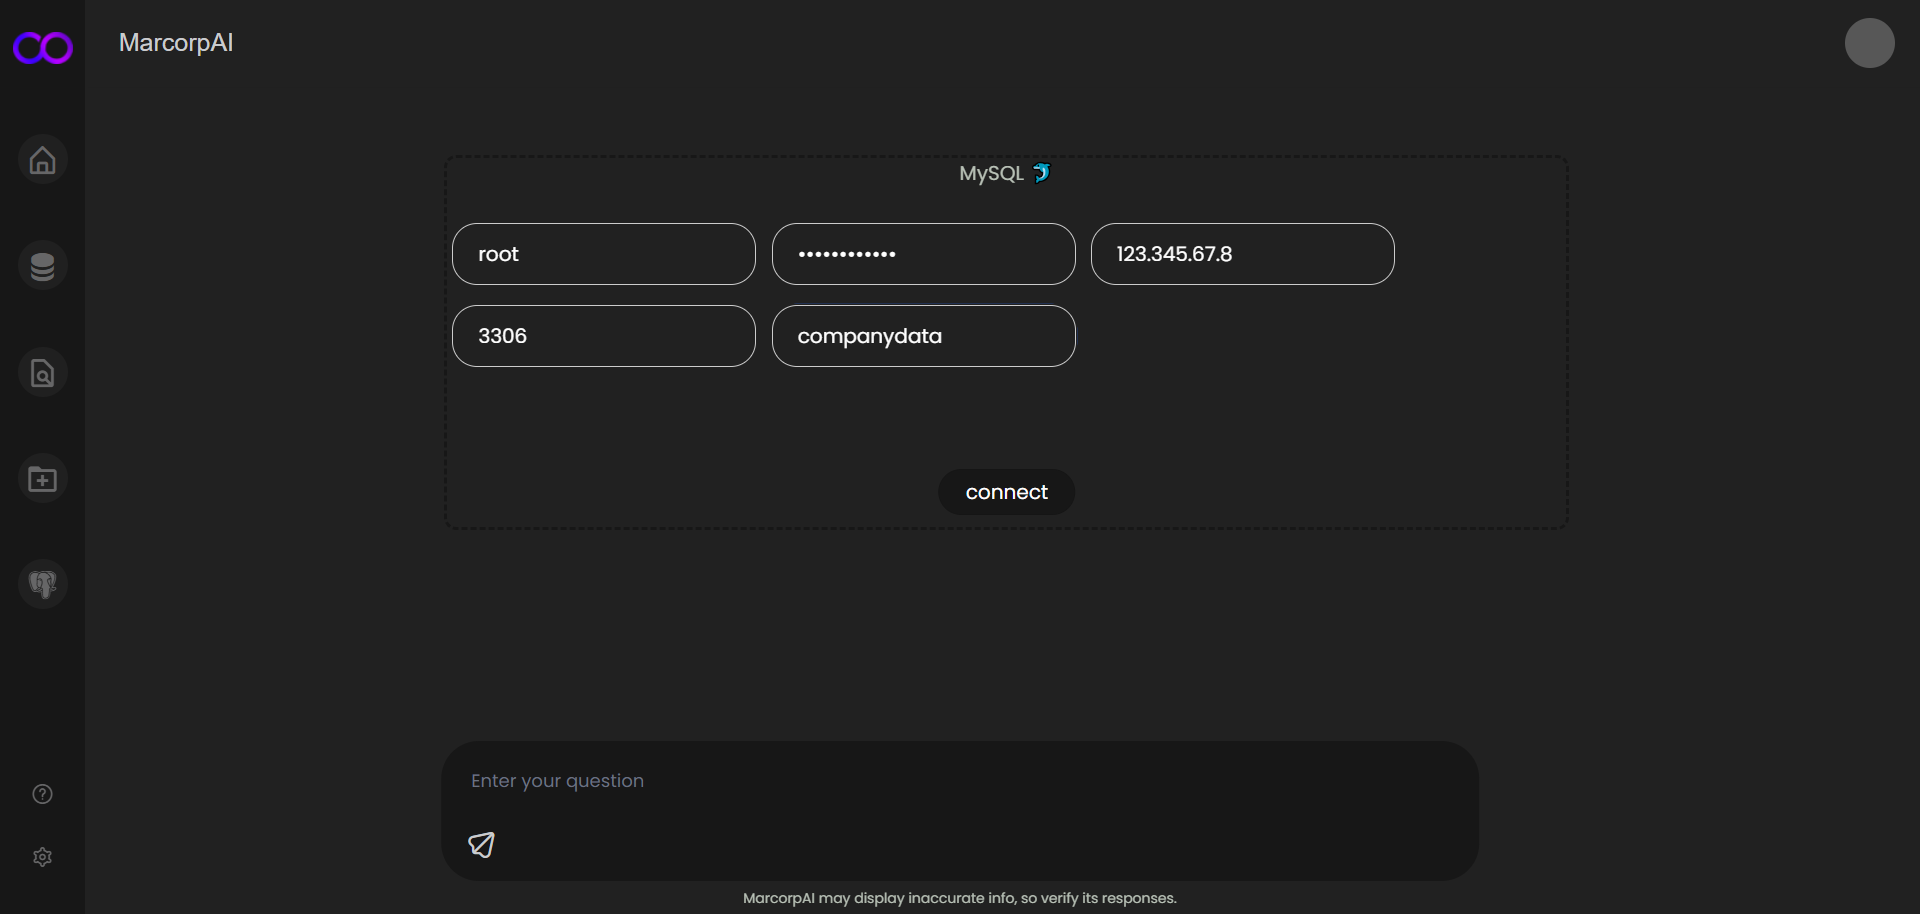Open settings gear icon

coord(42,857)
